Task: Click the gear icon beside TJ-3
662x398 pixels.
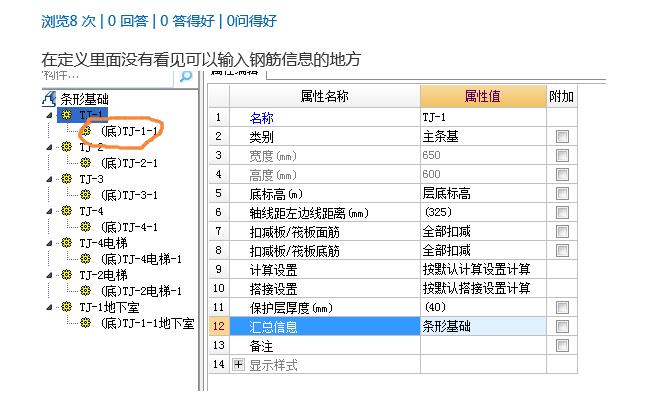Action: [66, 179]
